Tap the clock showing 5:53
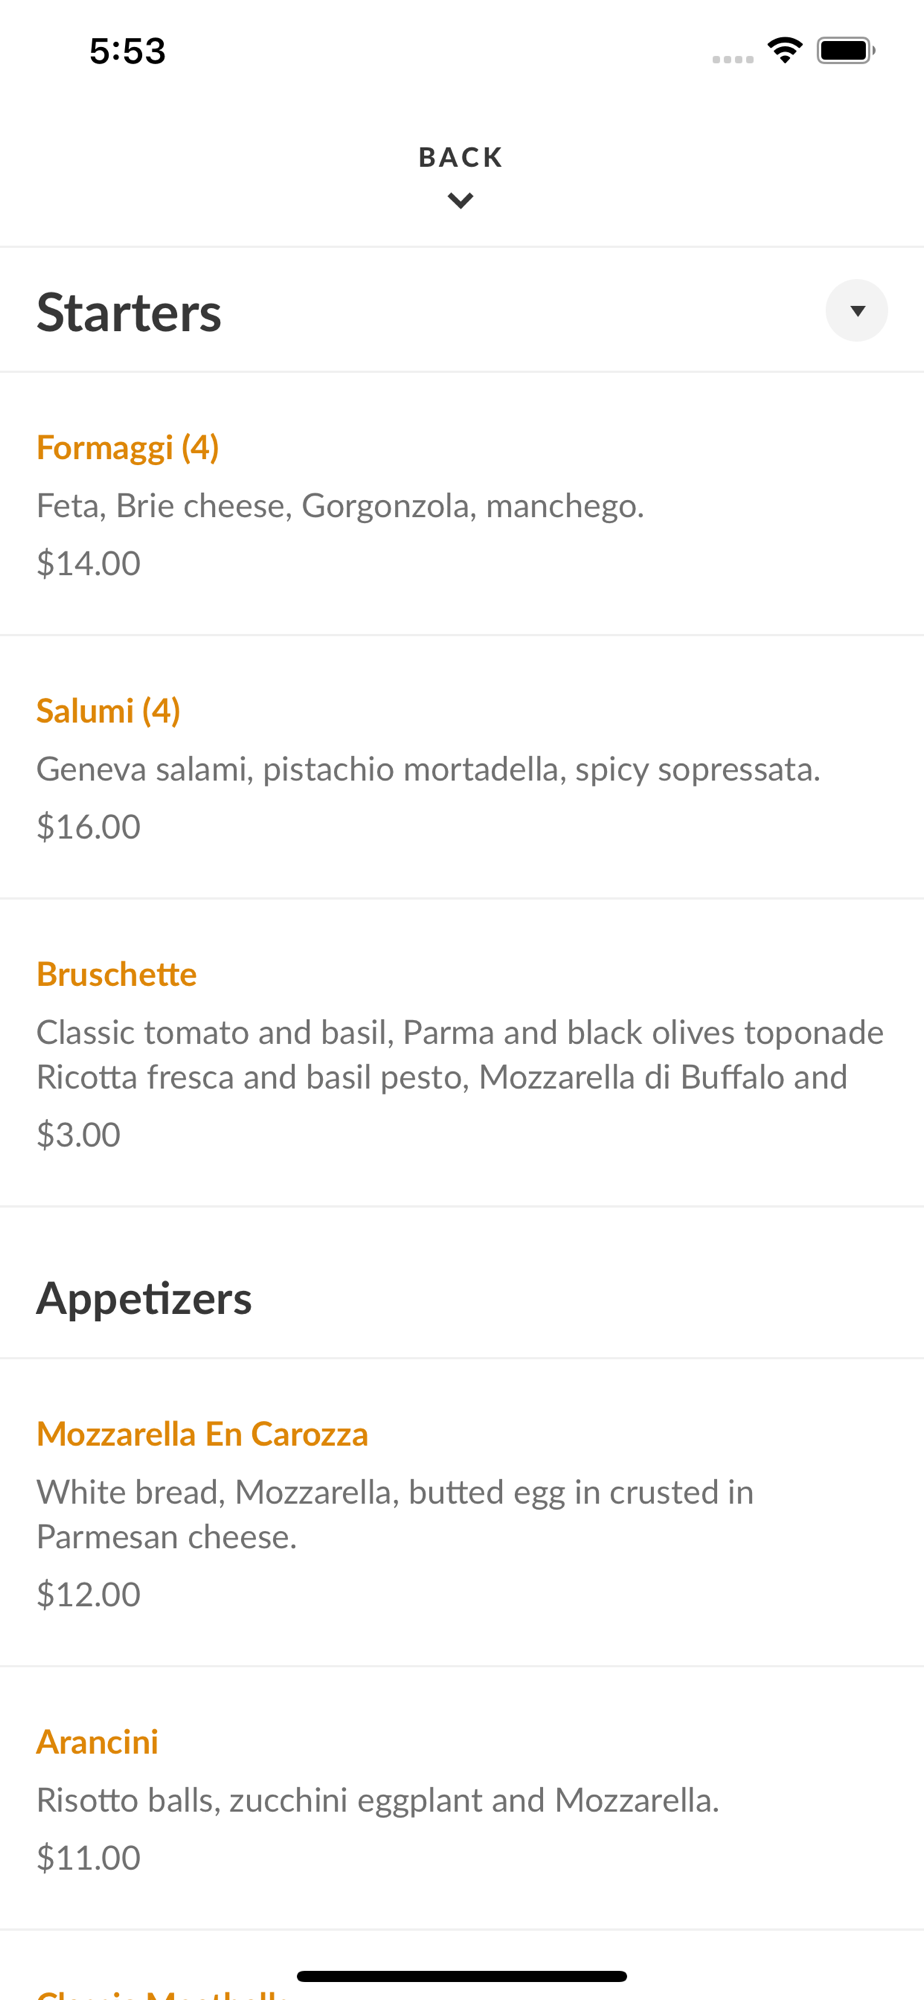Image resolution: width=924 pixels, height=2000 pixels. click(x=127, y=51)
